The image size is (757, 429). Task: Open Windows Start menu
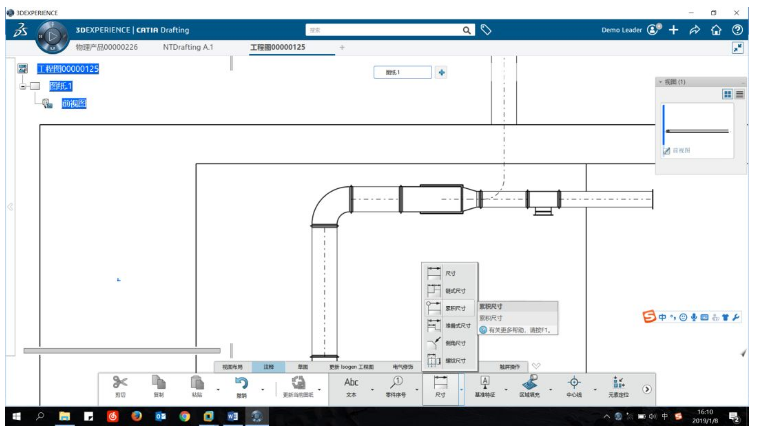tap(16, 416)
